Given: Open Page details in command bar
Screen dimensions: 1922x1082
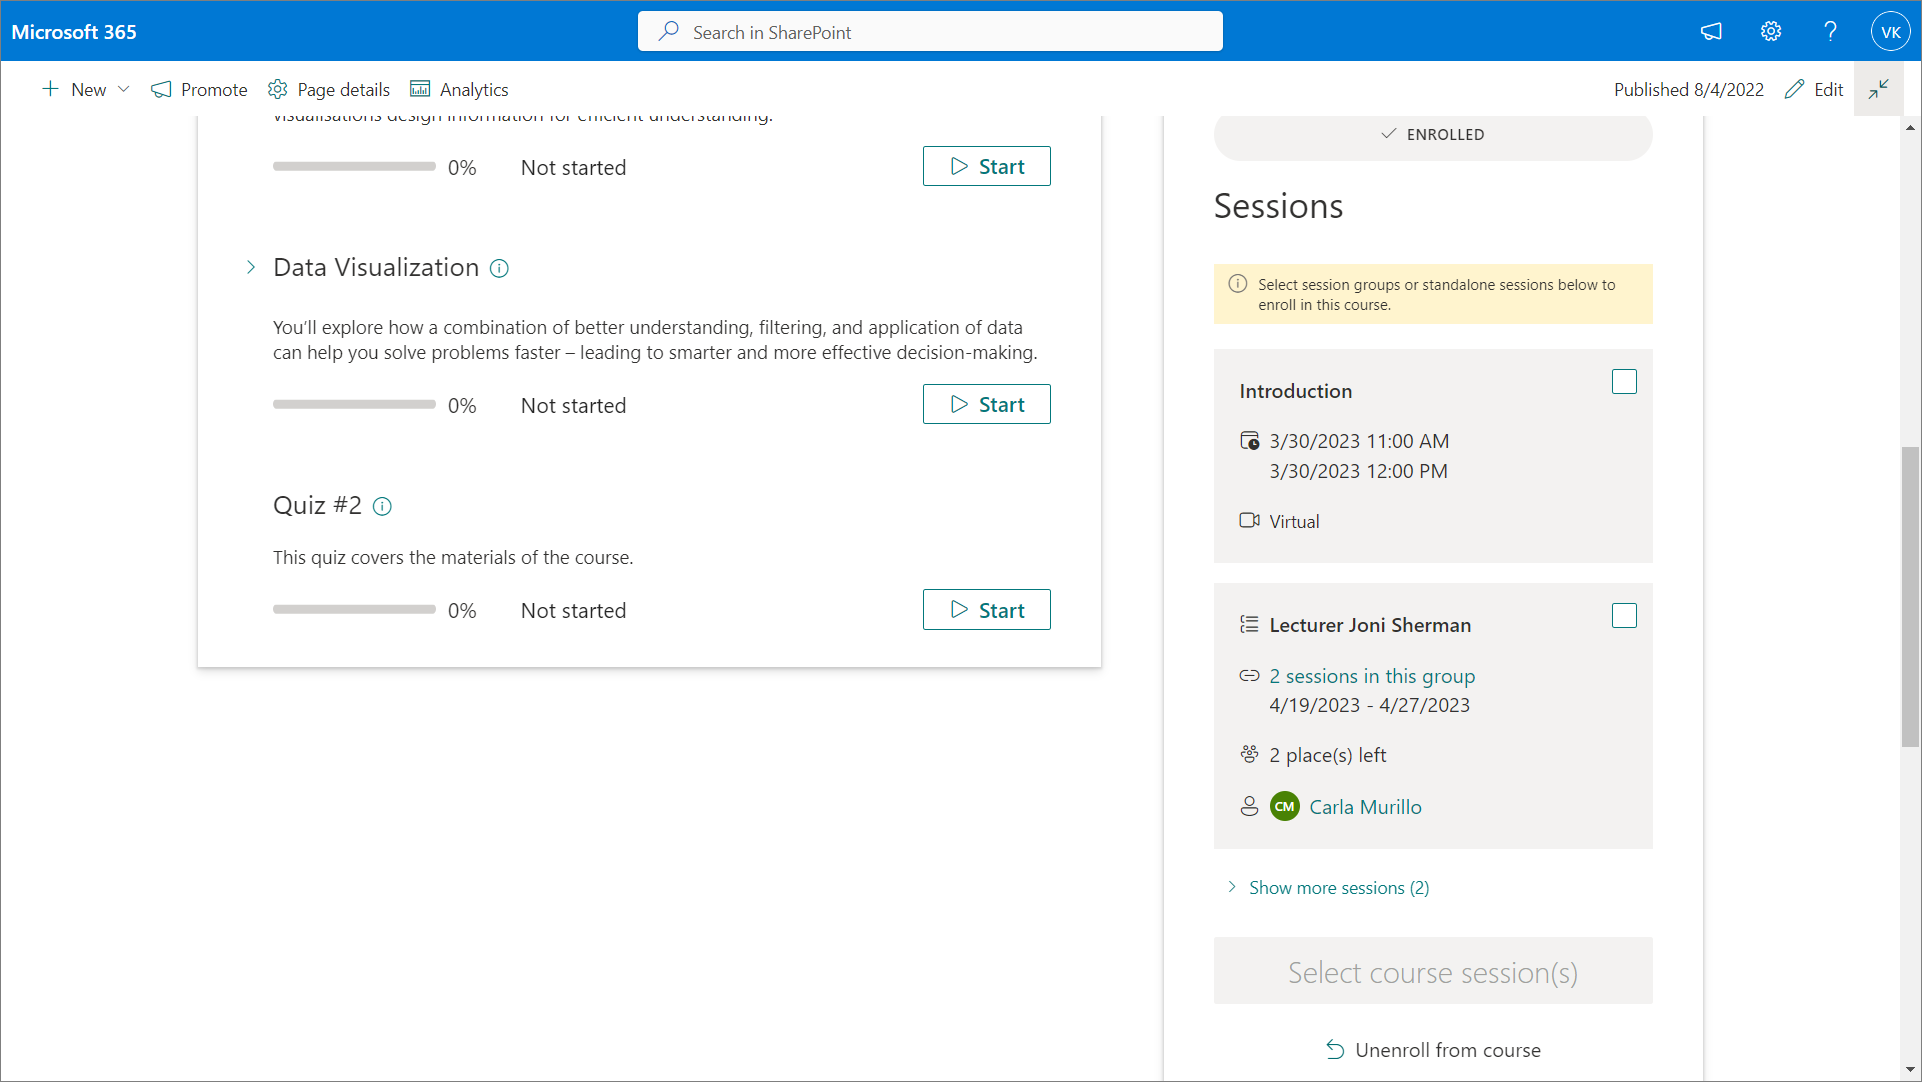Looking at the screenshot, I should 329,90.
